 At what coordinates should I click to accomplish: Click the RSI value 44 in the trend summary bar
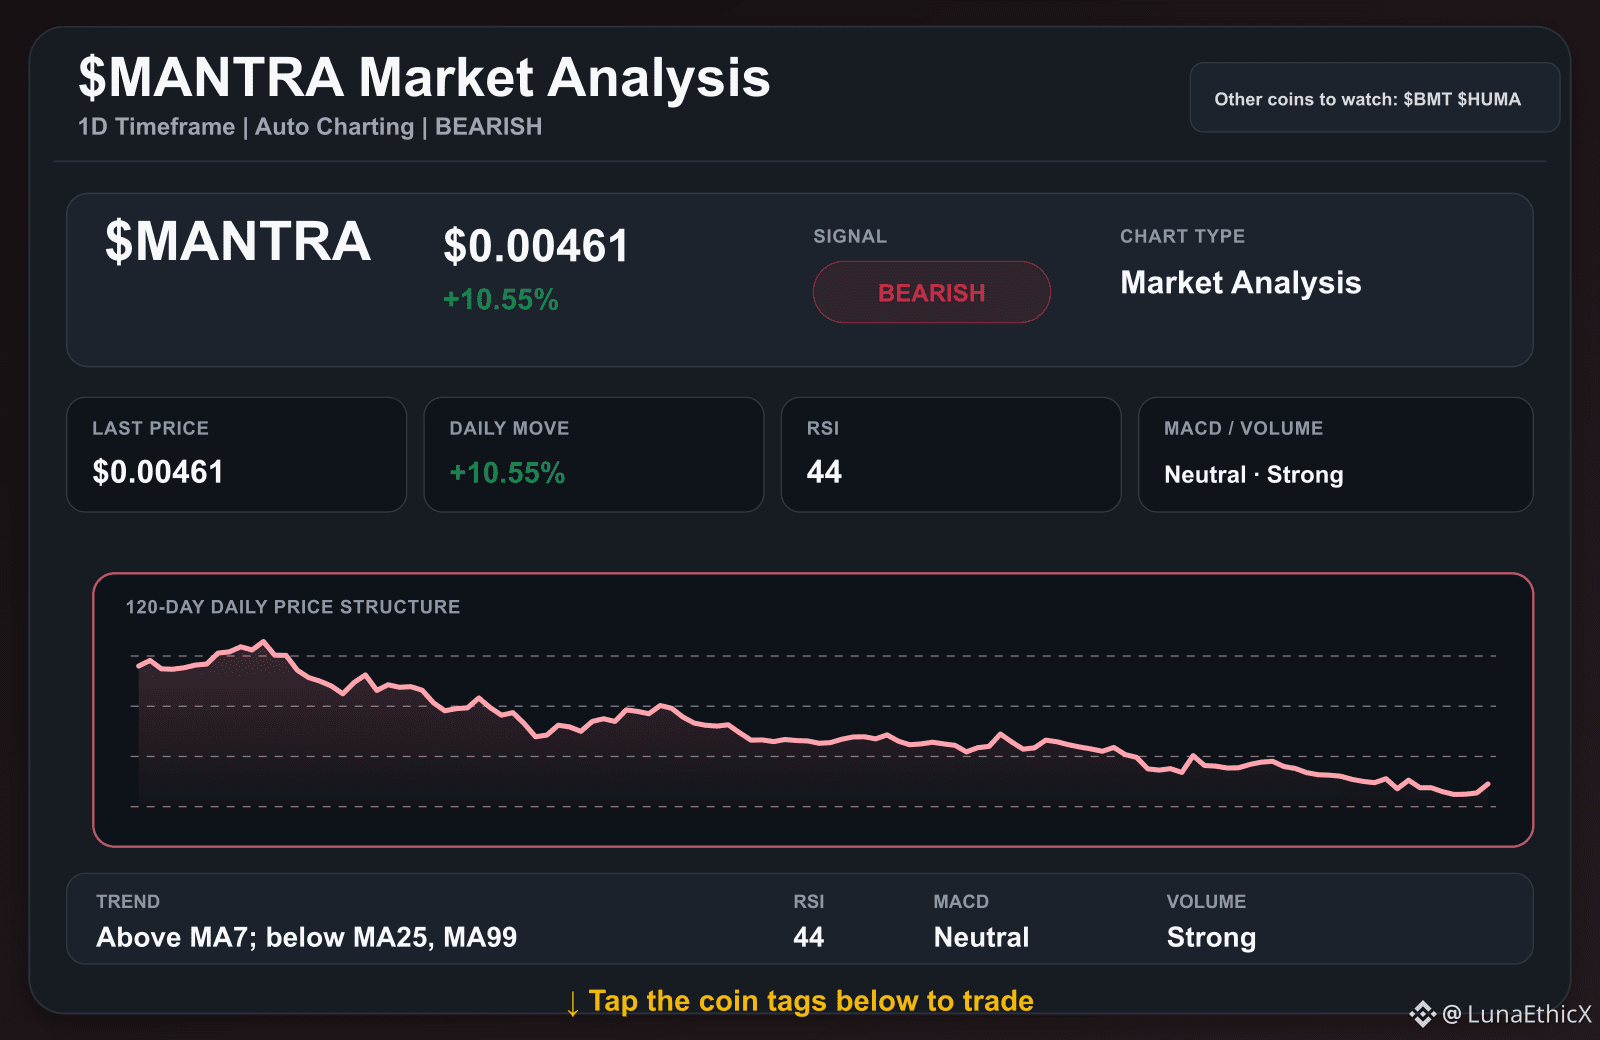tap(809, 937)
